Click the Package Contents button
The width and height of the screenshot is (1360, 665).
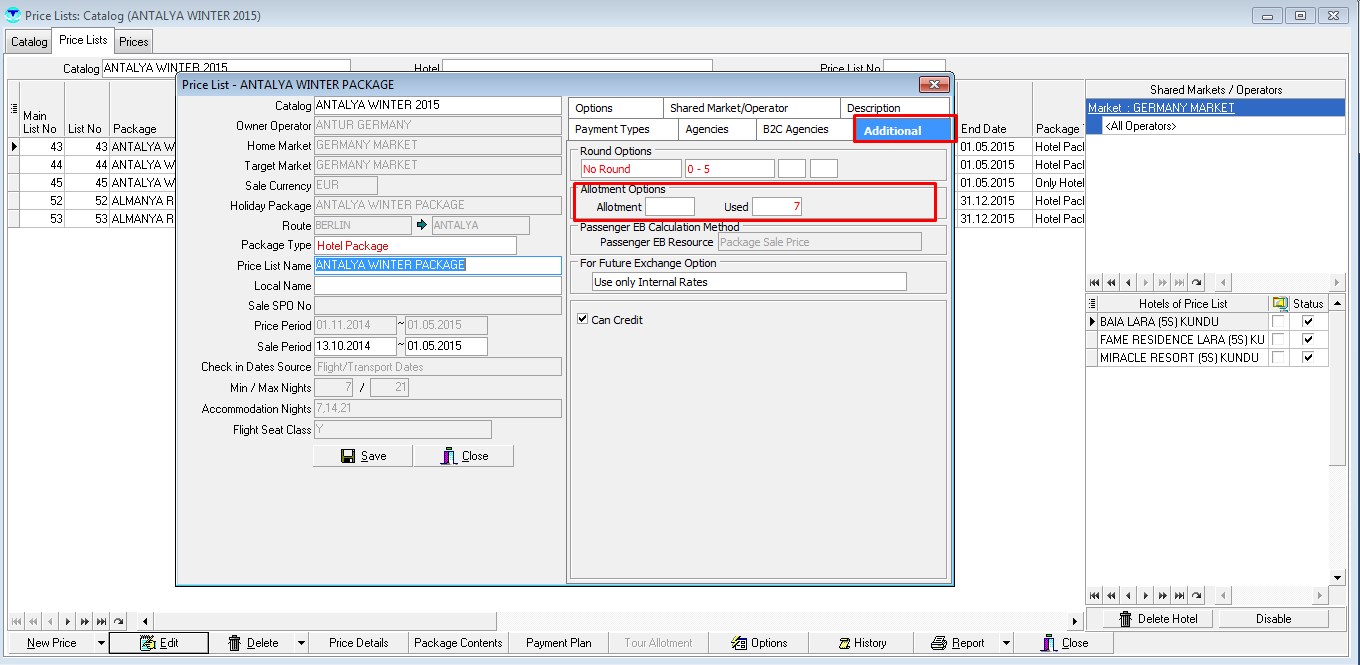[x=458, y=643]
